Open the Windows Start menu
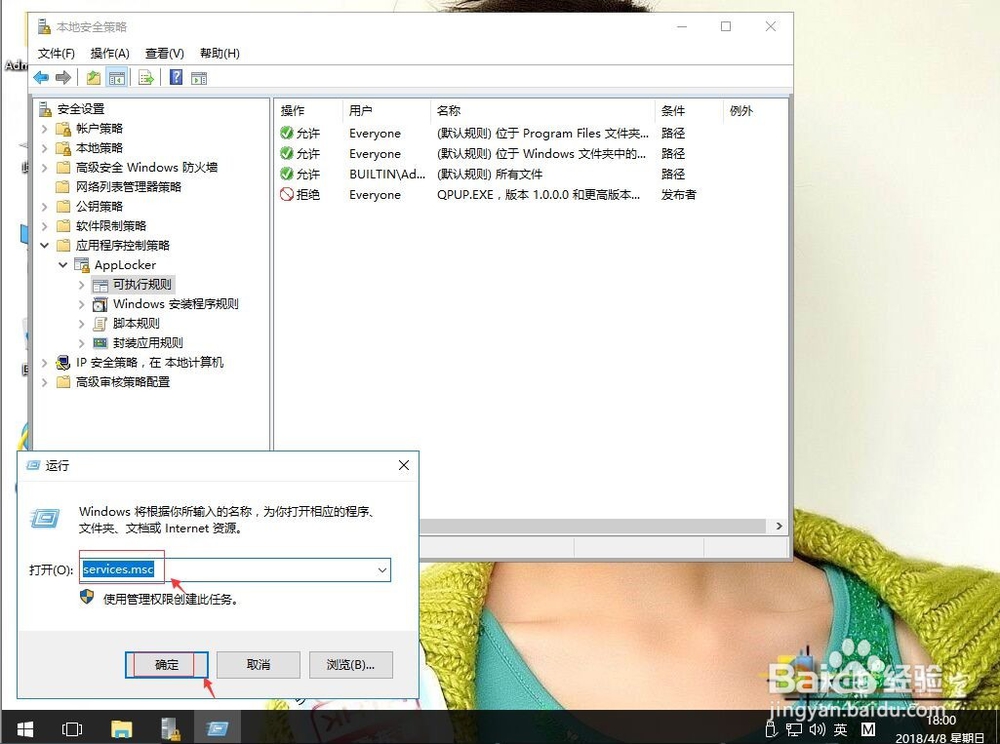The height and width of the screenshot is (744, 1000). 23,729
